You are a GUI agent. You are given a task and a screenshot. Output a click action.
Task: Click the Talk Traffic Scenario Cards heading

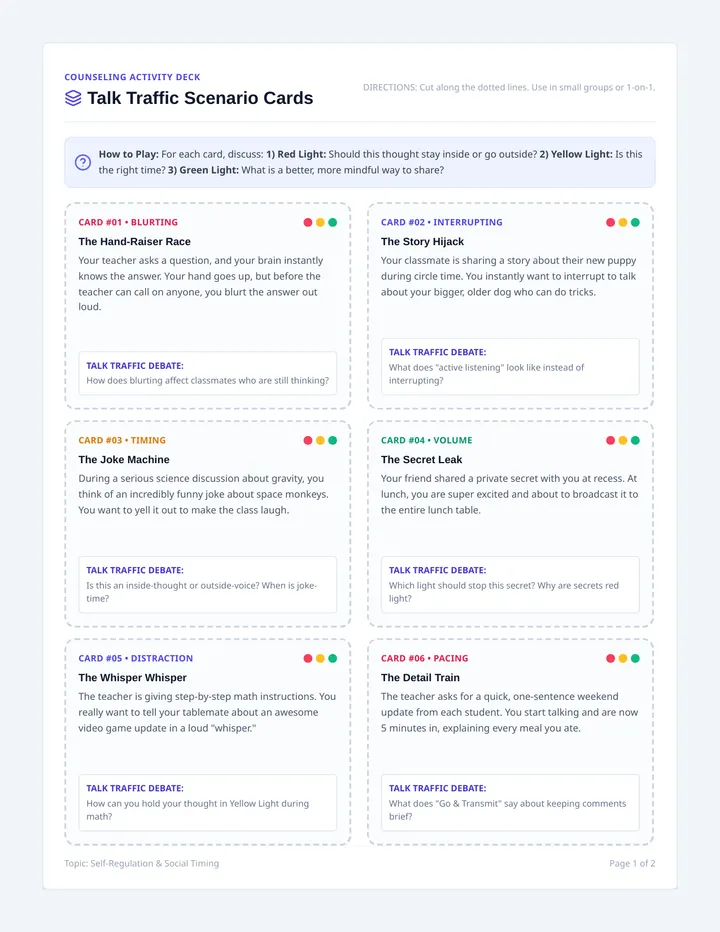coord(200,98)
